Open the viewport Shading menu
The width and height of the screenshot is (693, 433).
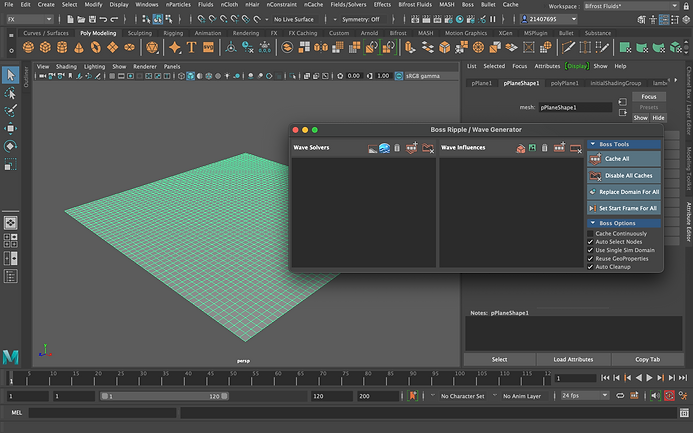pos(66,67)
